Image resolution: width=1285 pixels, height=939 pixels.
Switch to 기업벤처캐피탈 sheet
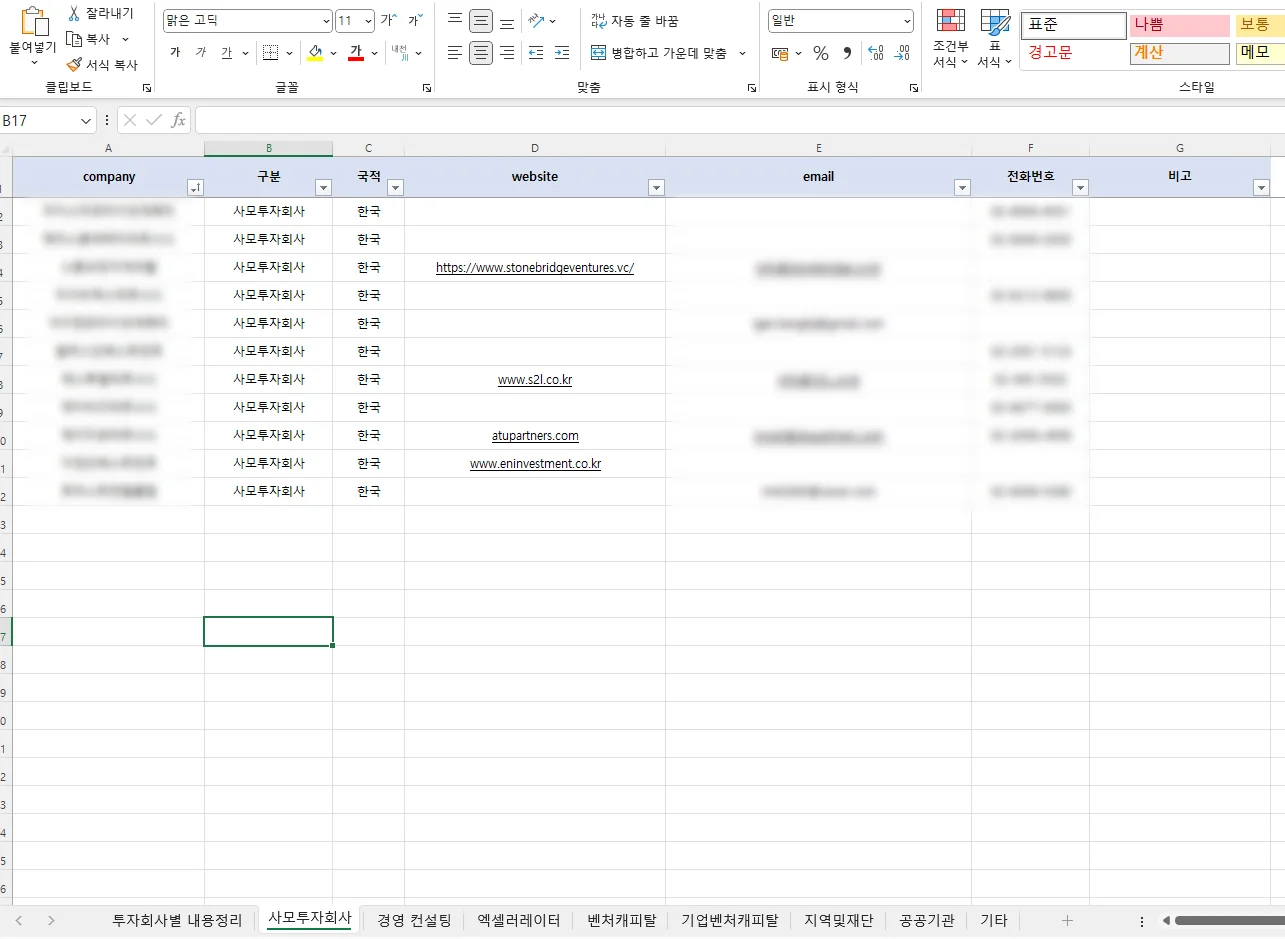tap(729, 920)
